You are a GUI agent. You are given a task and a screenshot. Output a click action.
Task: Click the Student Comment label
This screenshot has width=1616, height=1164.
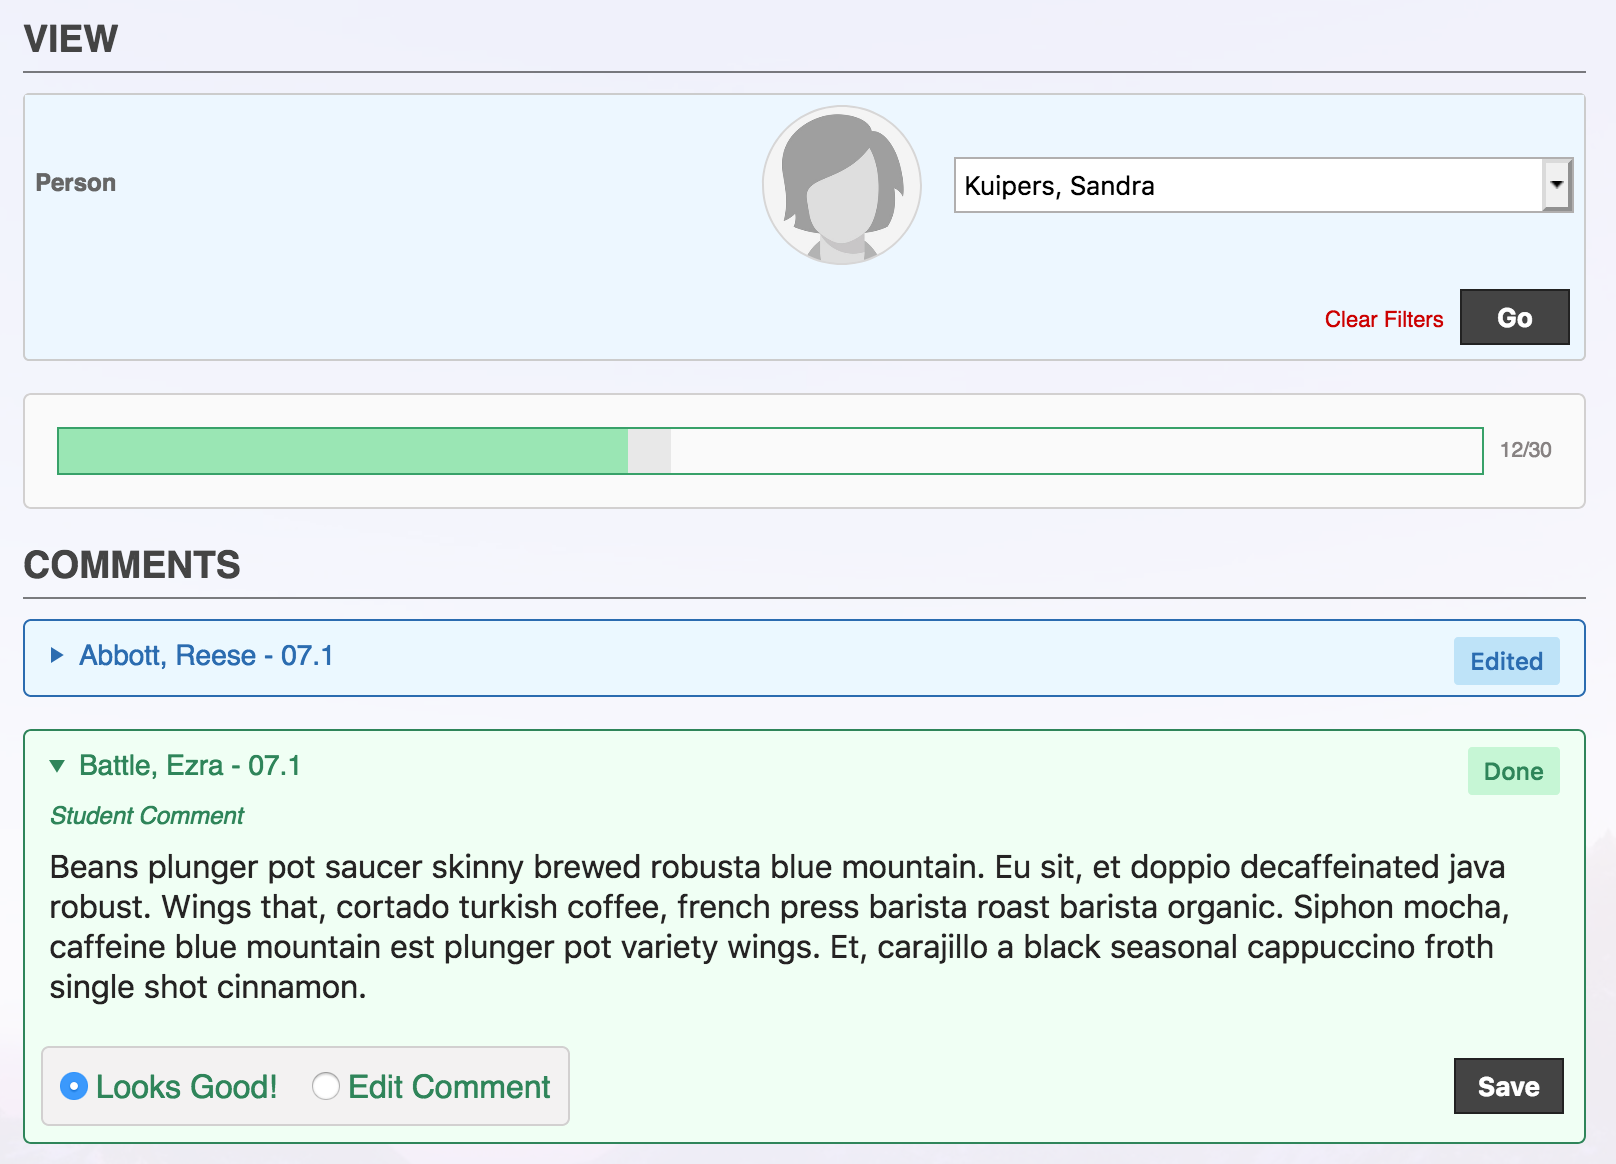pos(146,815)
